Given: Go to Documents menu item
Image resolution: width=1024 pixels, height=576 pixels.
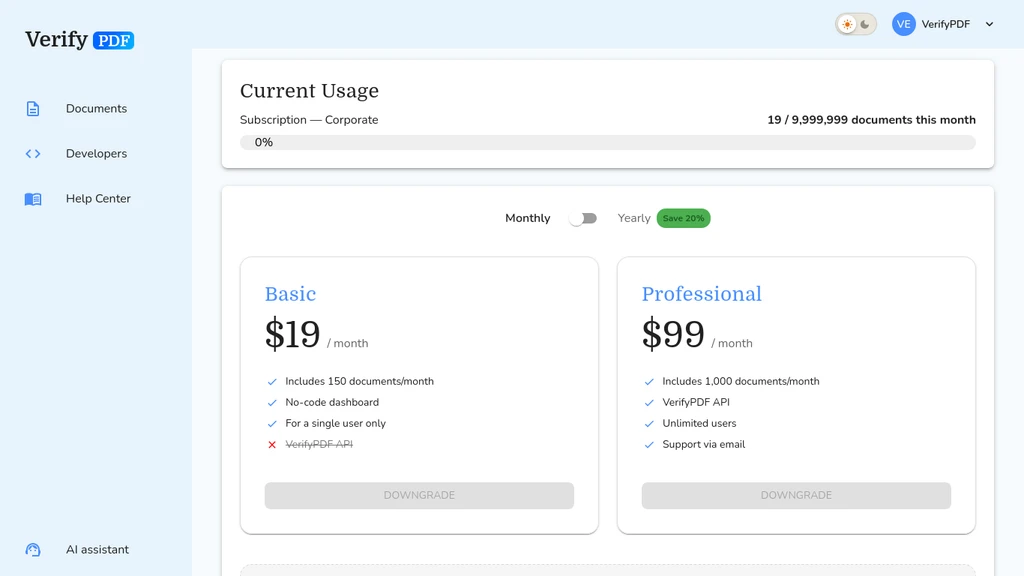Looking at the screenshot, I should (96, 108).
